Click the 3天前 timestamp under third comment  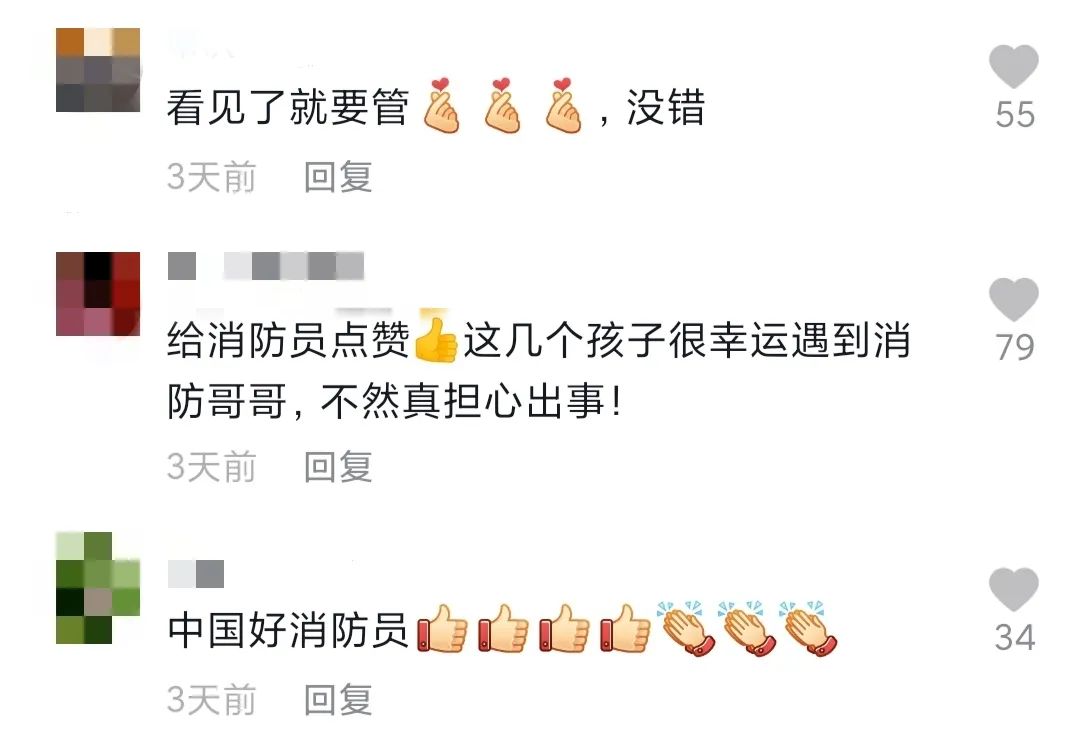coord(211,700)
